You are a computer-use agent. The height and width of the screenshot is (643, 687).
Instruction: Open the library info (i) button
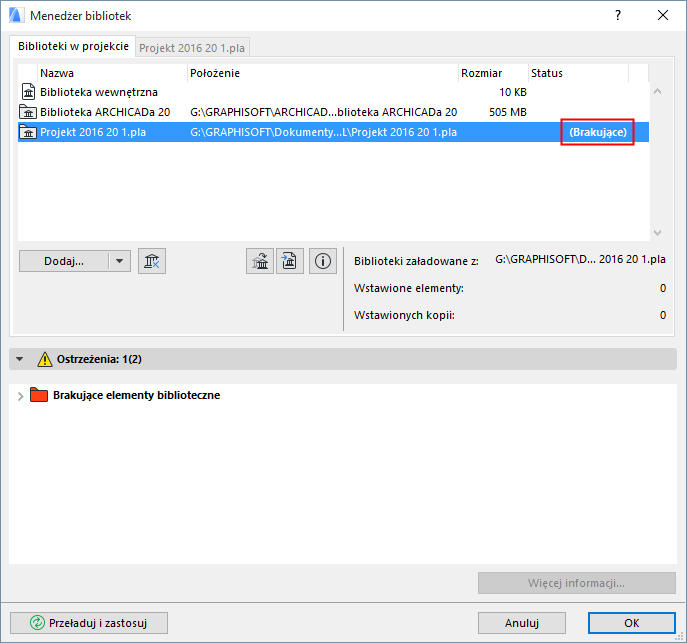click(x=323, y=261)
